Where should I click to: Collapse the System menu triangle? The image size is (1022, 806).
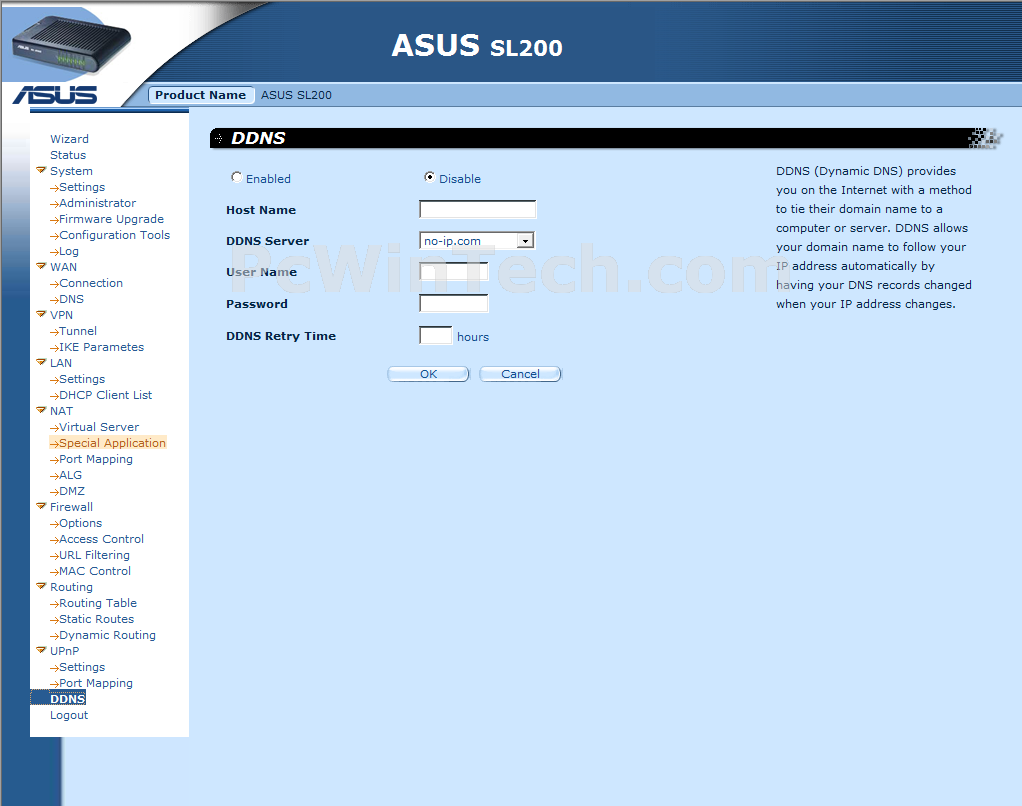coord(41,170)
